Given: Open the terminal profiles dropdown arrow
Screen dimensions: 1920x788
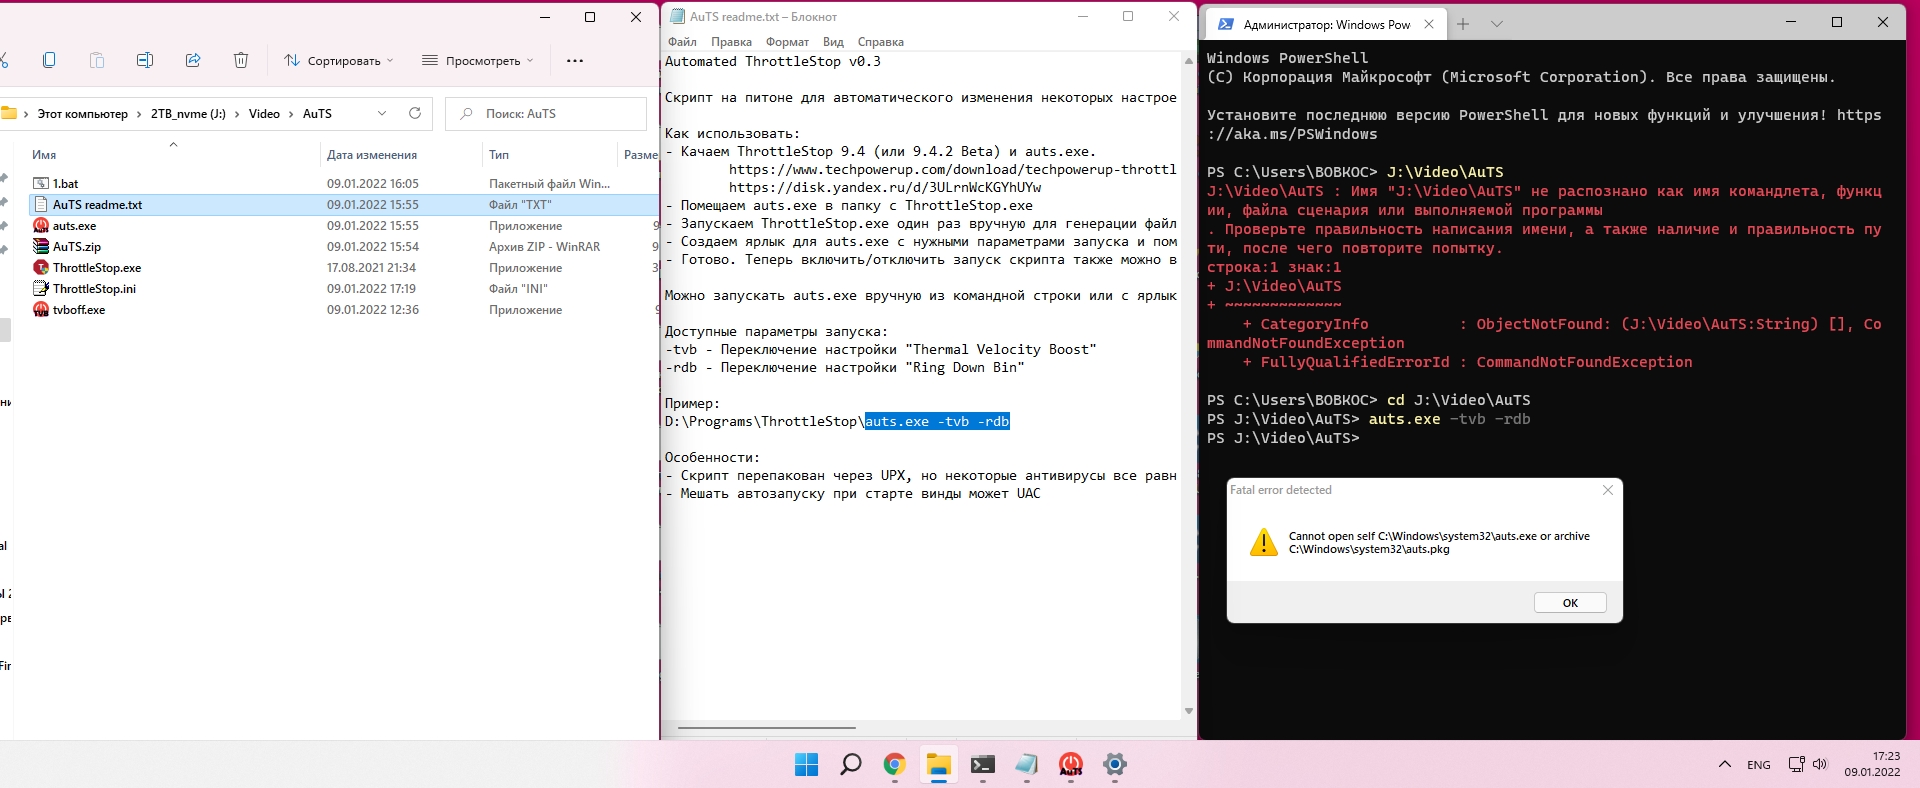Looking at the screenshot, I should 1497,24.
